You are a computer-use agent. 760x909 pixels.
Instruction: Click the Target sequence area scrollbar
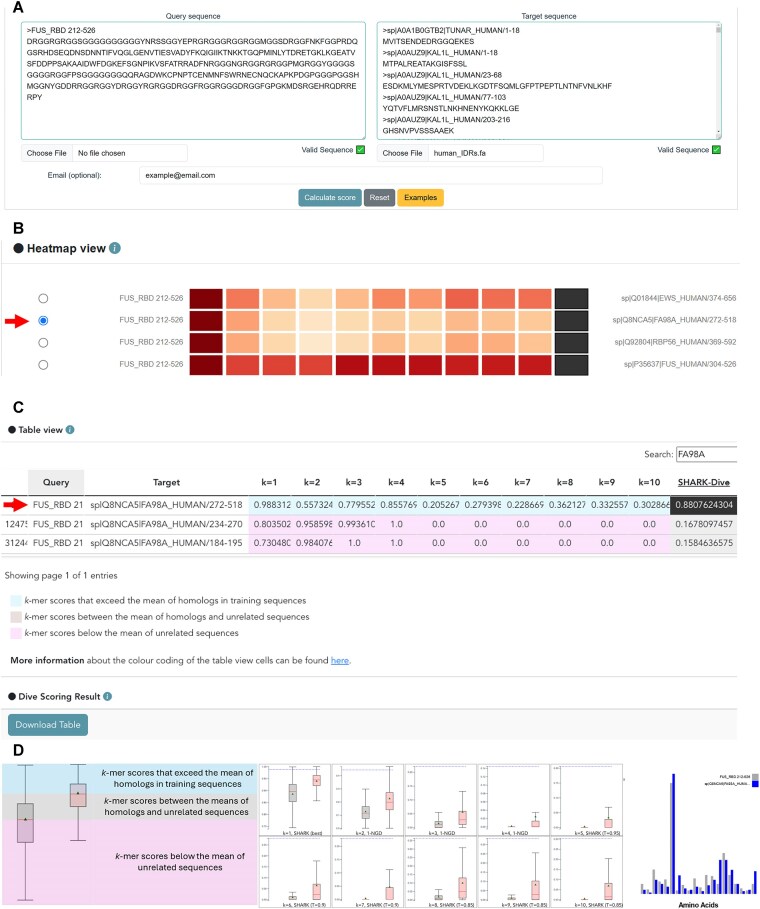coord(719,81)
